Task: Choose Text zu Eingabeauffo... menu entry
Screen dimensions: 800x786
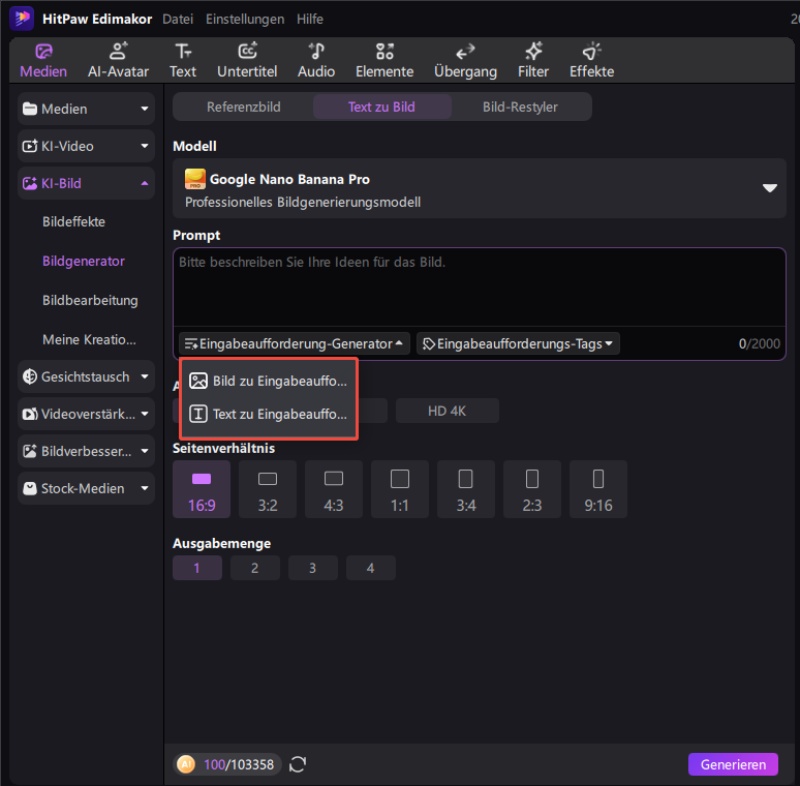Action: (268, 414)
